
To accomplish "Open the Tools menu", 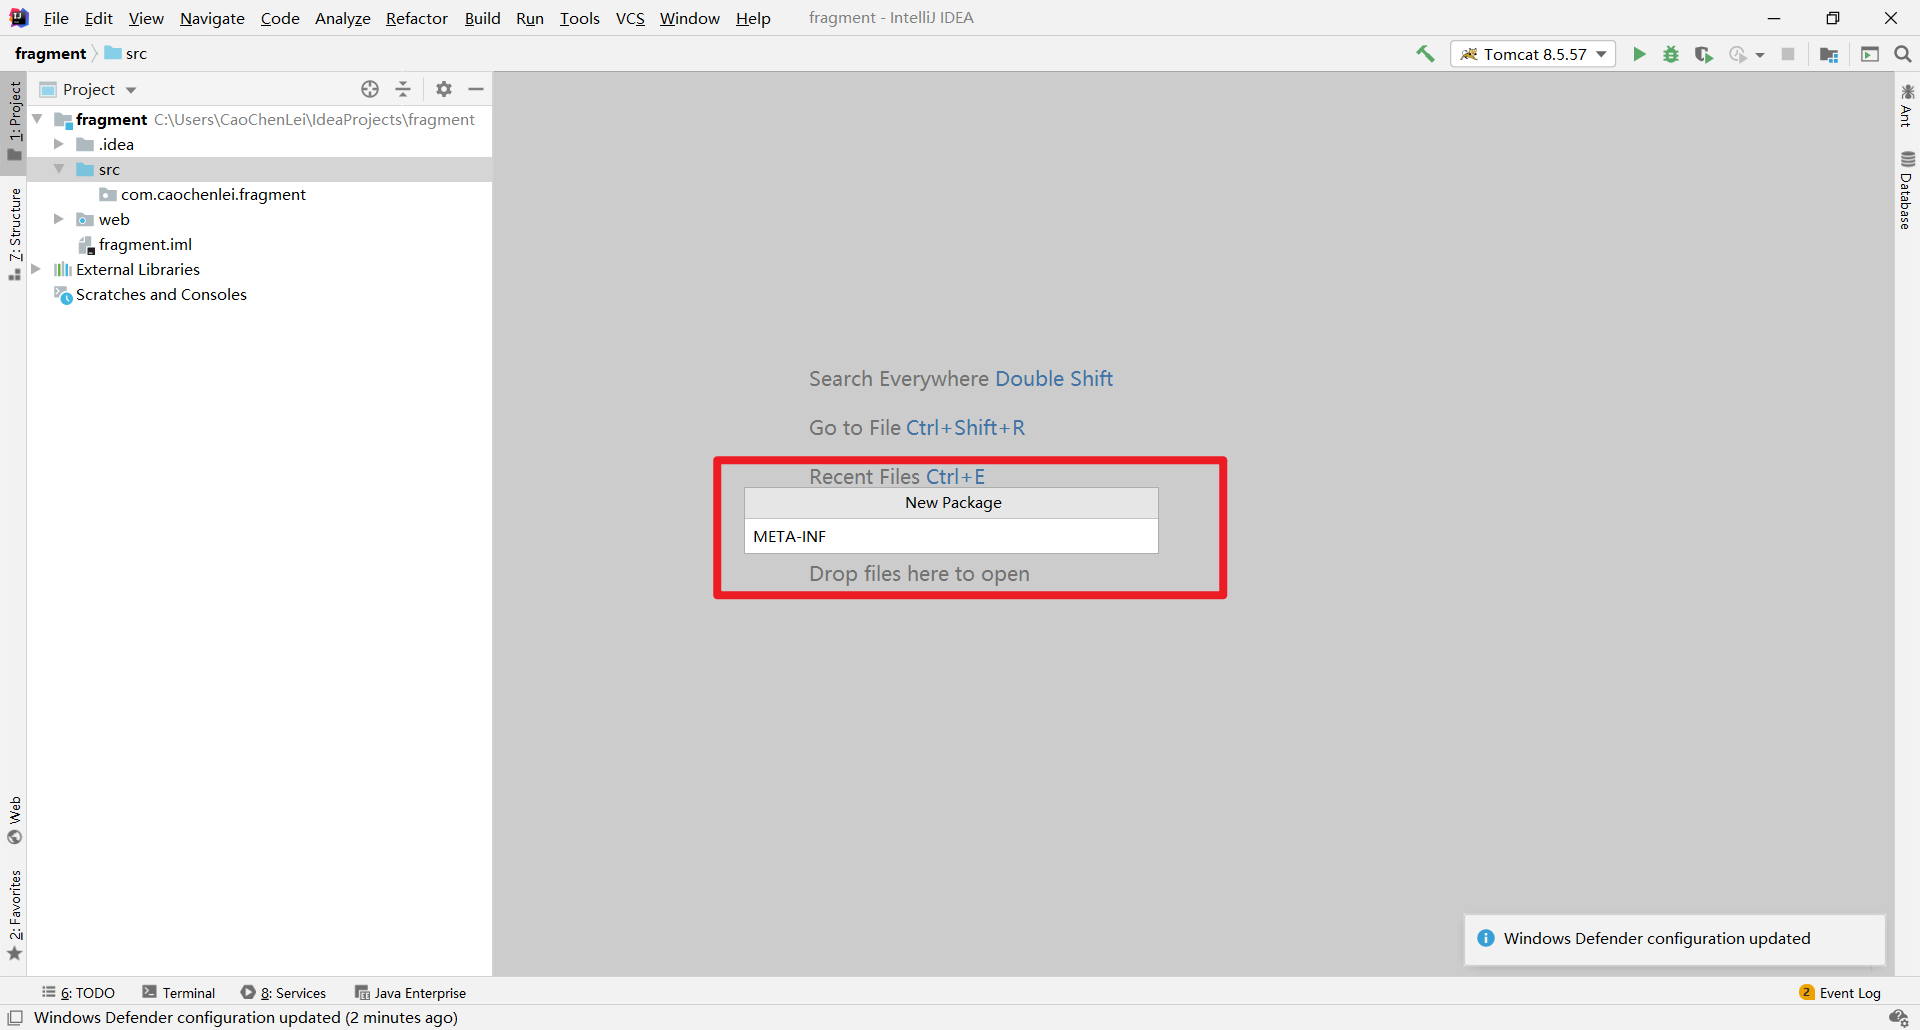I will tap(579, 18).
